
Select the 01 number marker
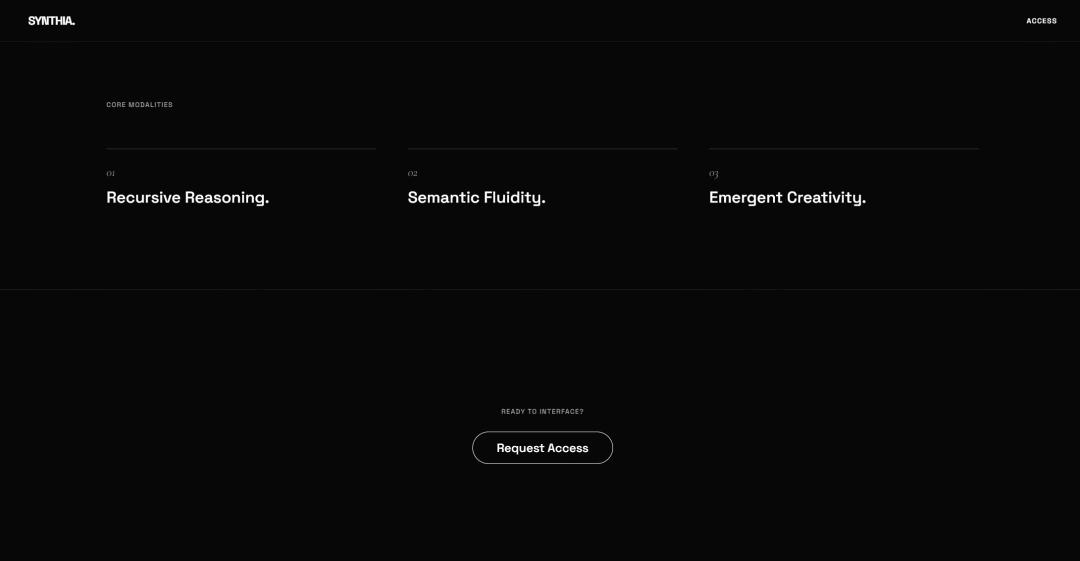click(x=111, y=174)
